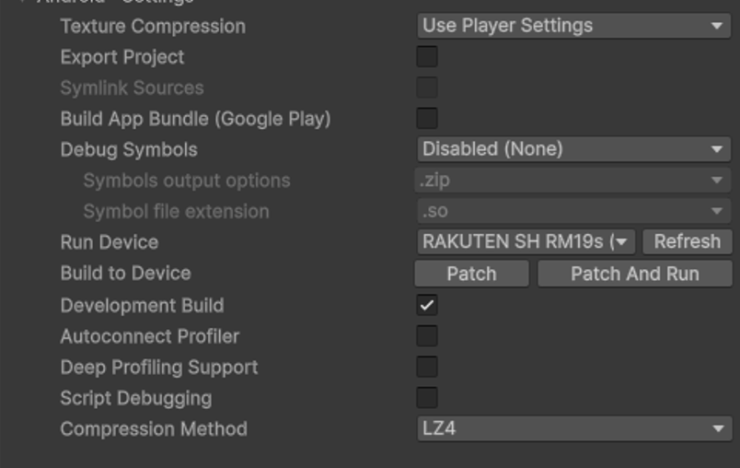The height and width of the screenshot is (468, 740).
Task: Click the Patch And Run button
Action: tap(634, 274)
